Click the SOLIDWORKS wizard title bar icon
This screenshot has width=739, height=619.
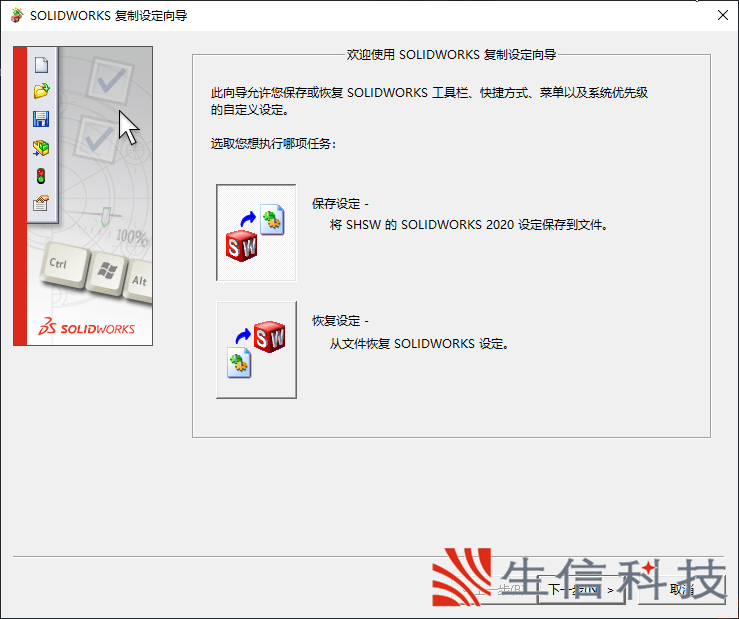17,16
